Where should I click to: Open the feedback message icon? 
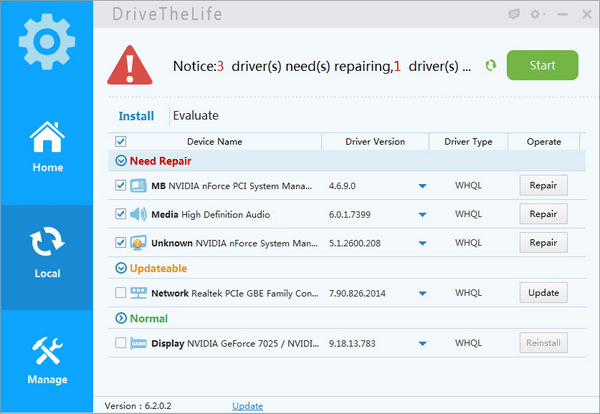pyautogui.click(x=514, y=15)
